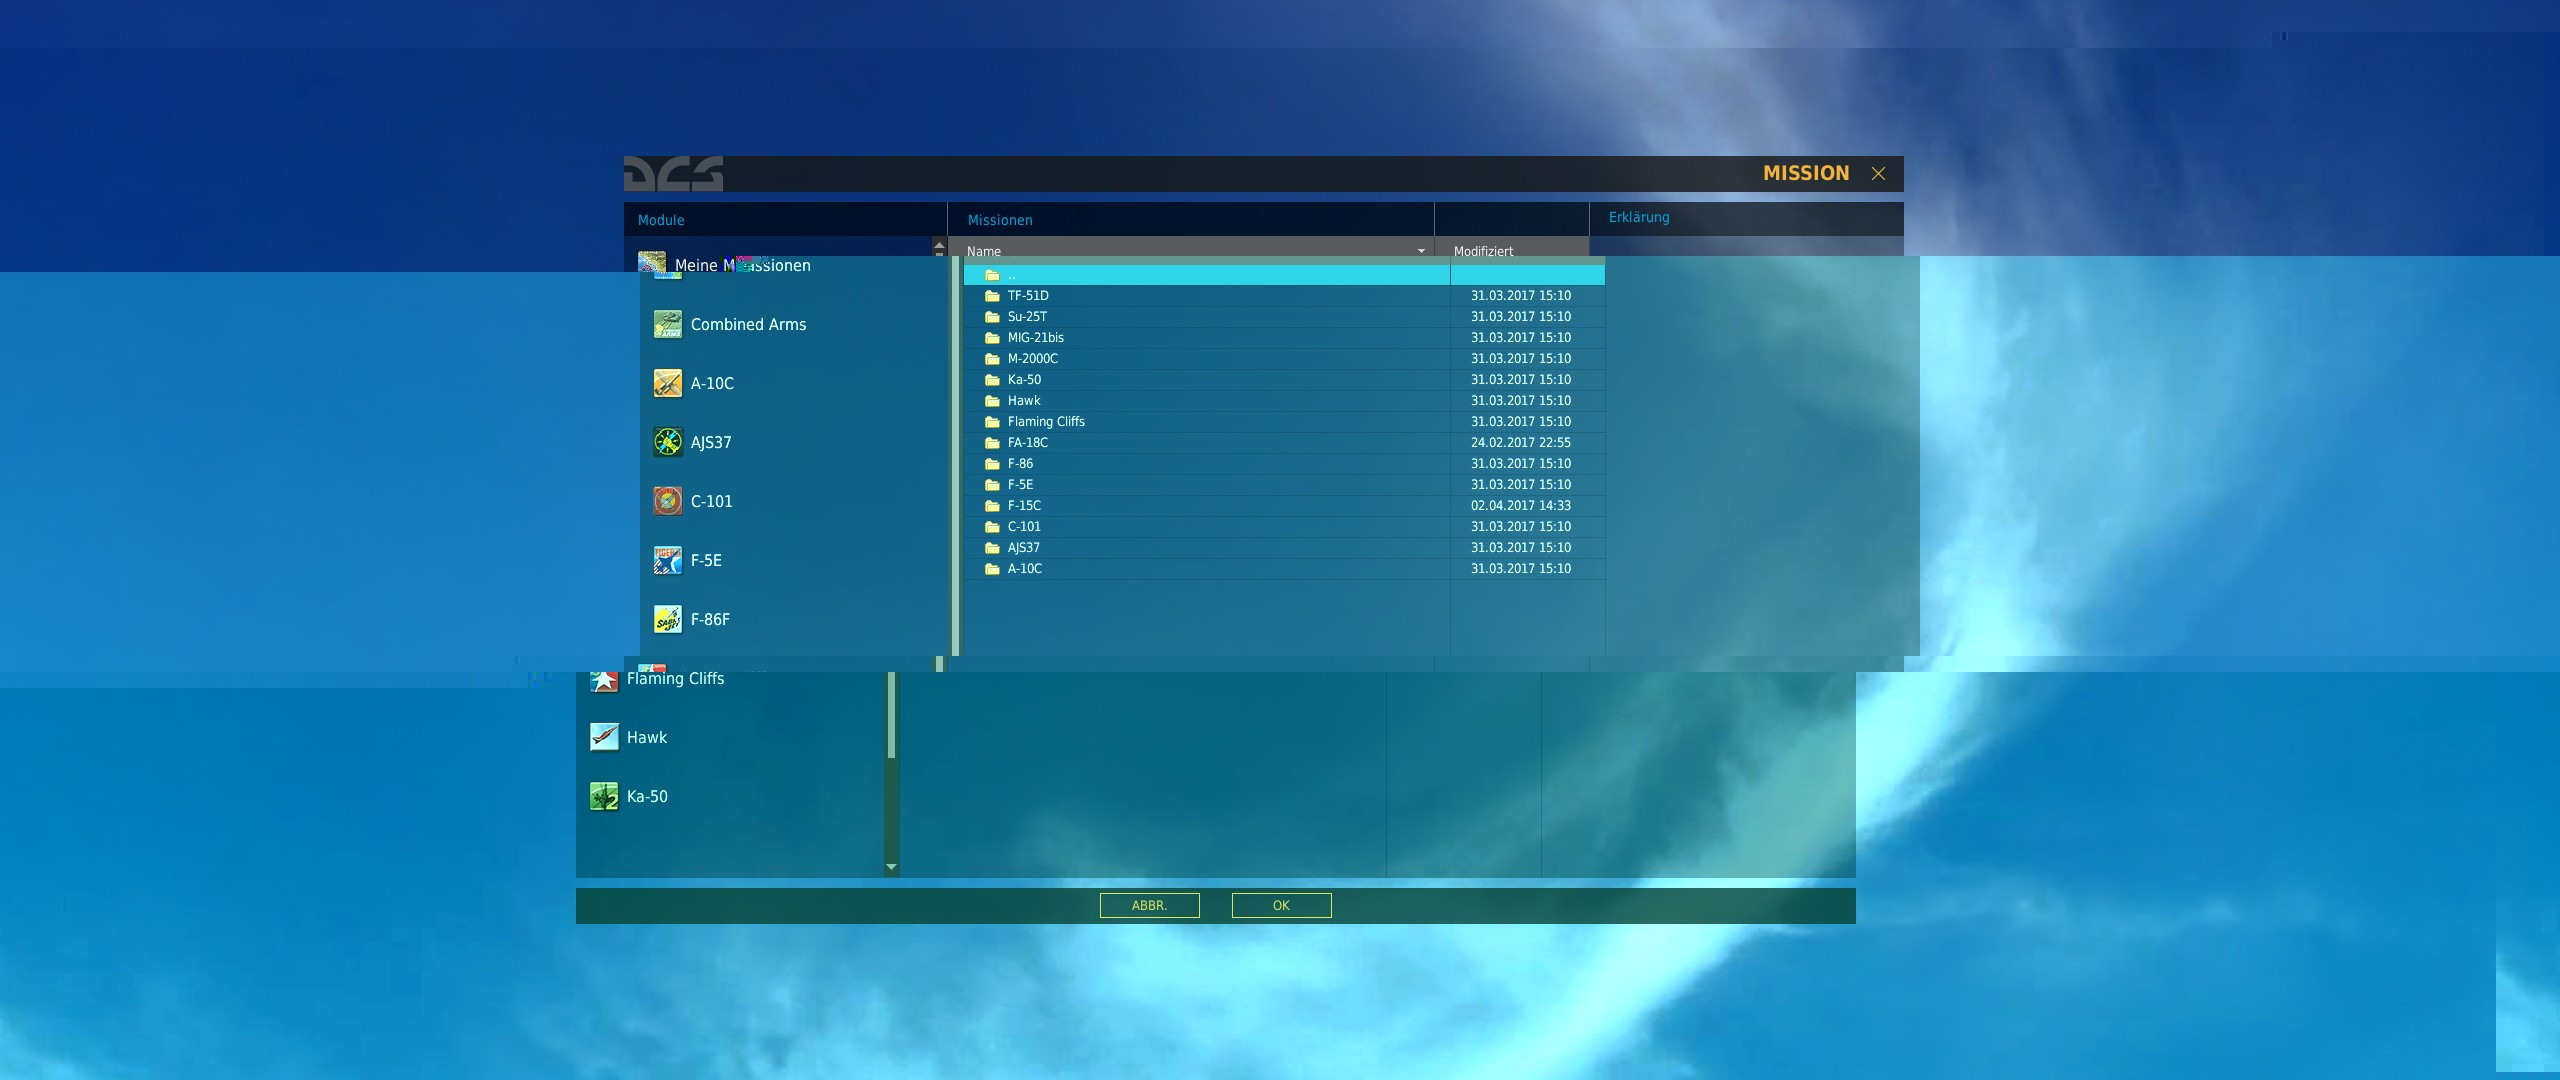
Task: Open the F-15C folder
Action: (1024, 506)
